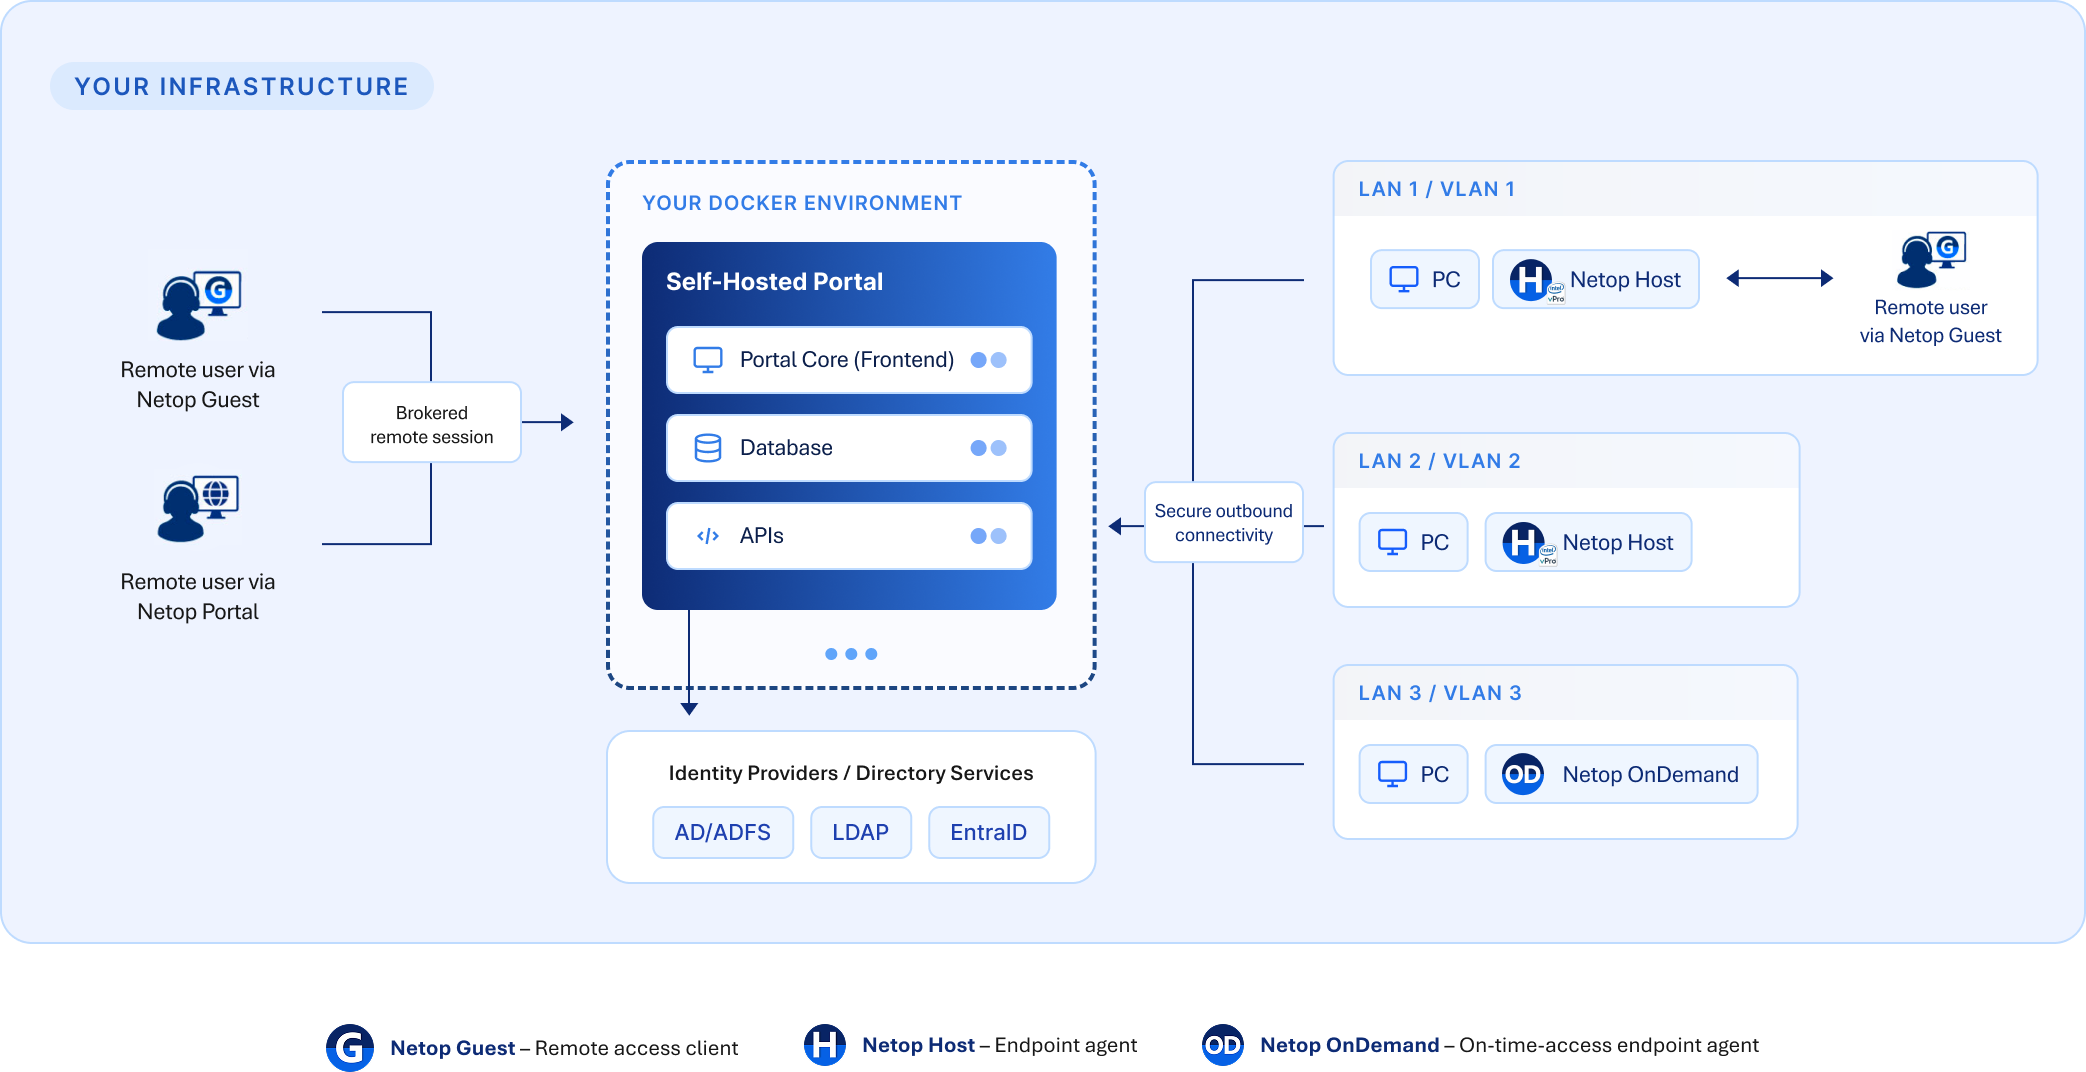
Task: Click the LDAP provider chip
Action: (x=861, y=832)
